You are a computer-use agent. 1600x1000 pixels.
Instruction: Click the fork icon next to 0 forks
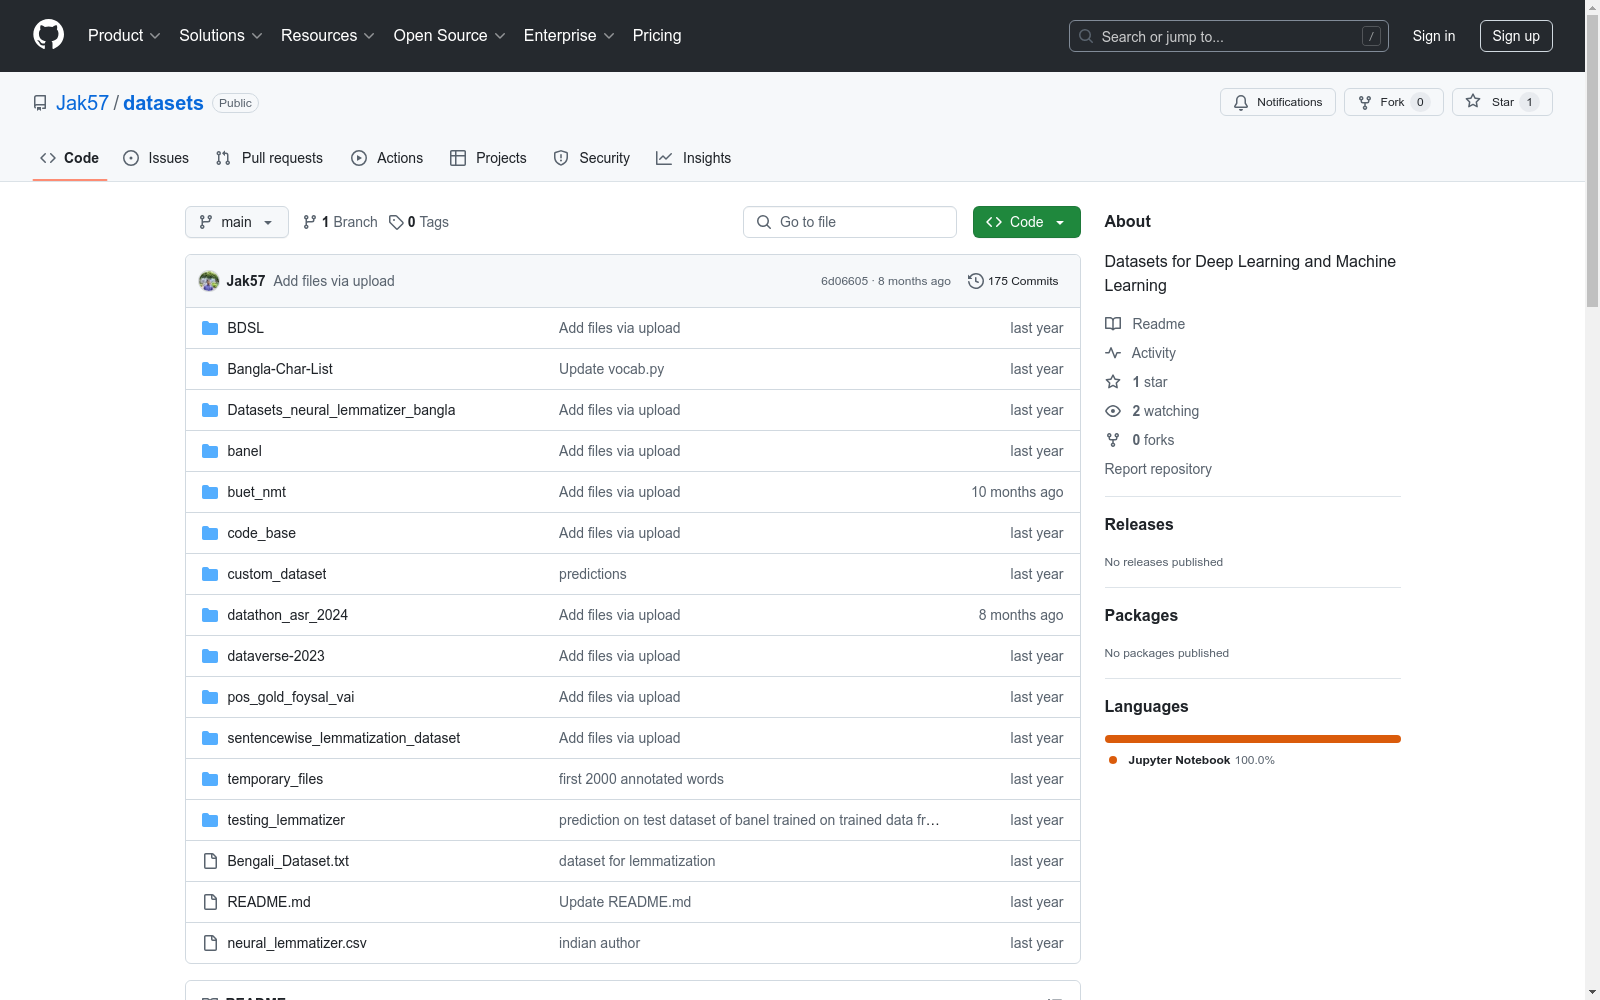(x=1113, y=440)
